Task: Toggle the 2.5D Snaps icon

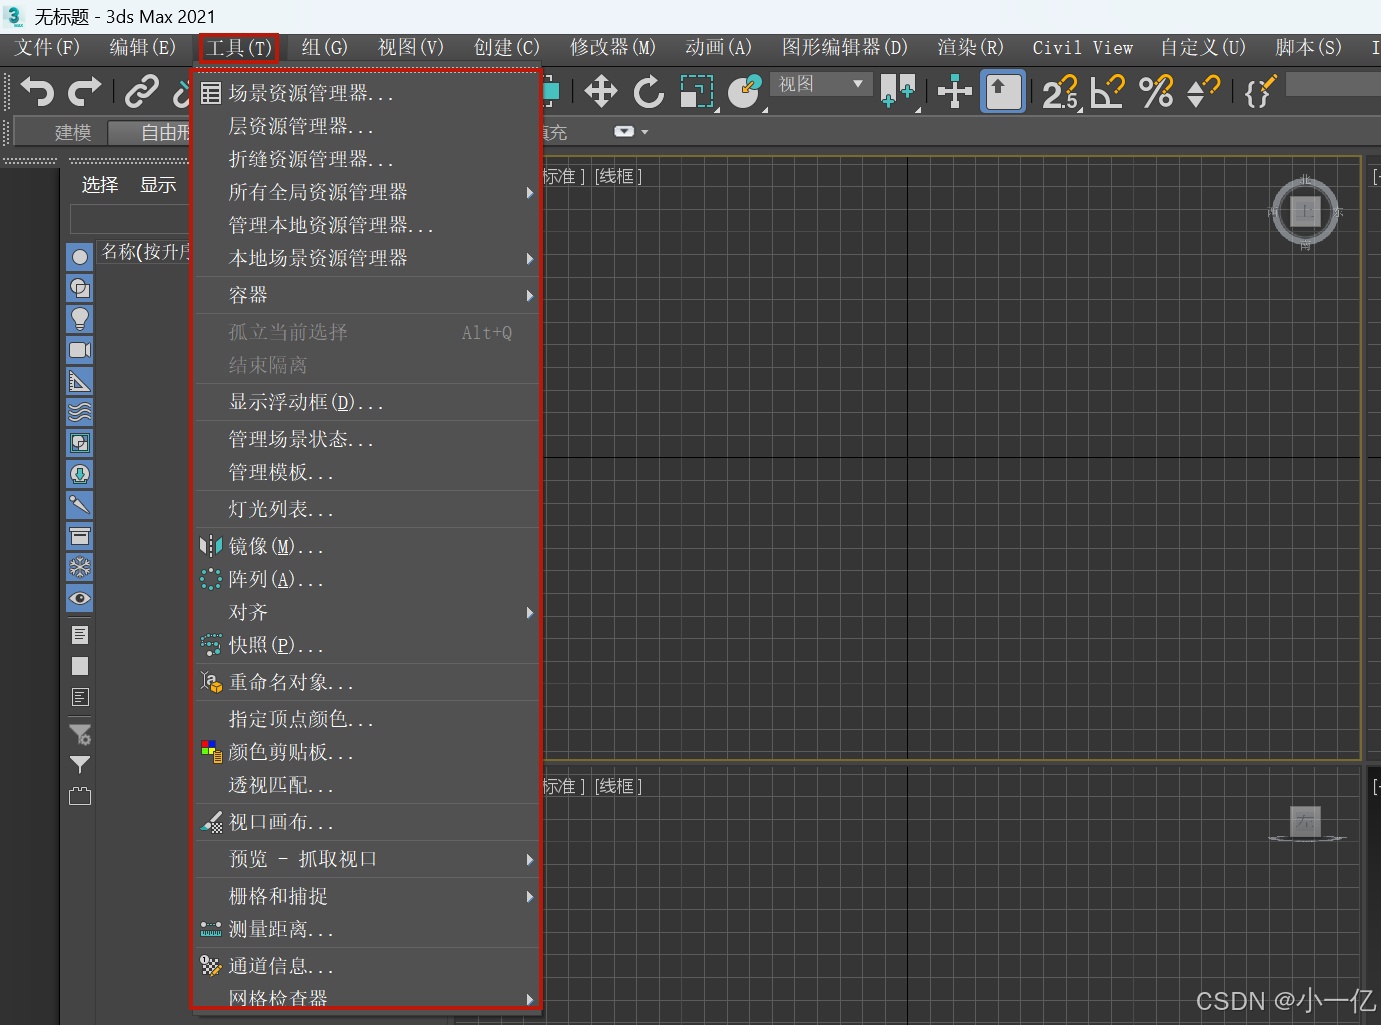Action: [x=1060, y=92]
